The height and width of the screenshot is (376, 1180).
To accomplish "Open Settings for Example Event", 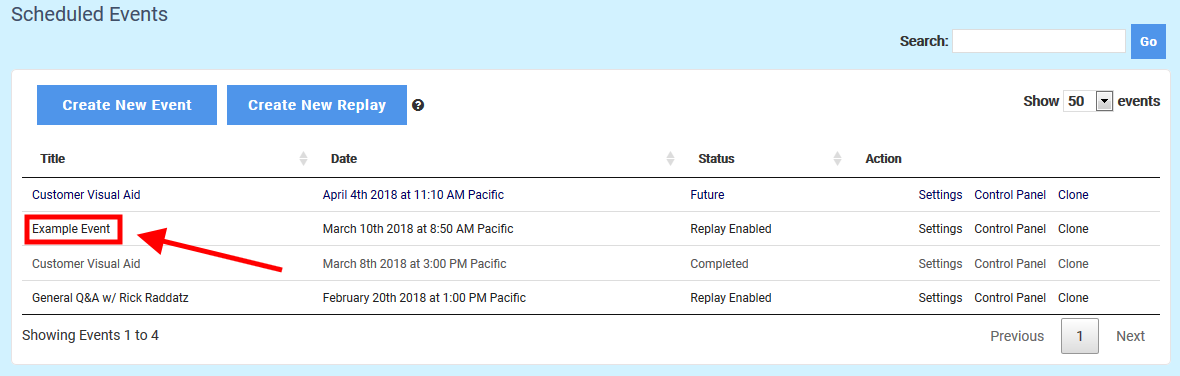I will coord(940,229).
